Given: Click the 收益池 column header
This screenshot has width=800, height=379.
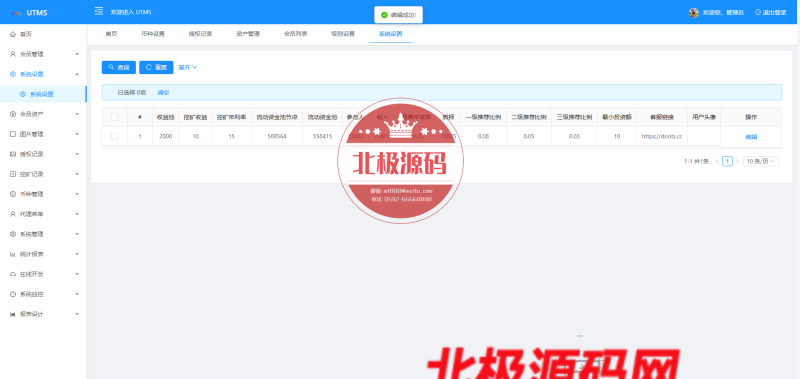Looking at the screenshot, I should 165,117.
